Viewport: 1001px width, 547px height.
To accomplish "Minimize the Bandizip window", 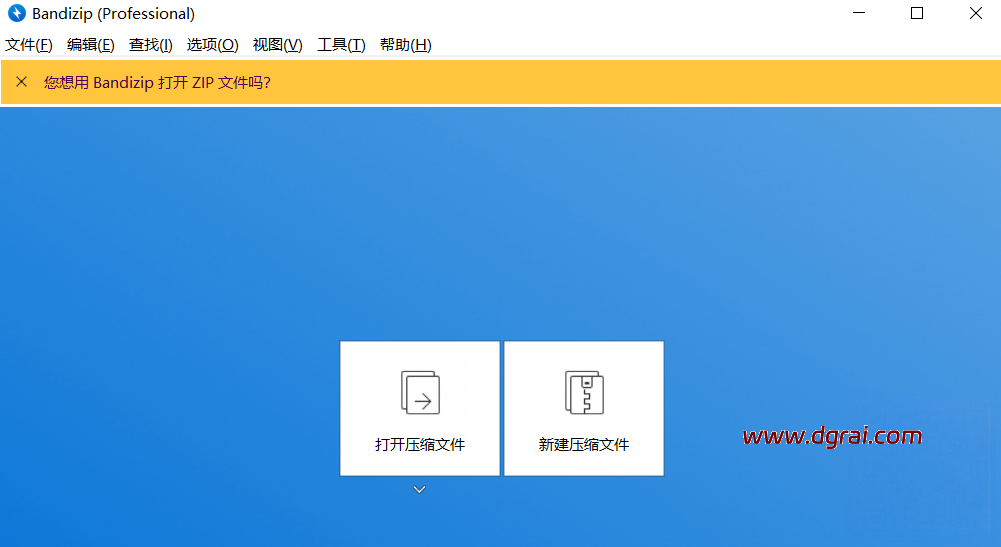I will click(859, 13).
